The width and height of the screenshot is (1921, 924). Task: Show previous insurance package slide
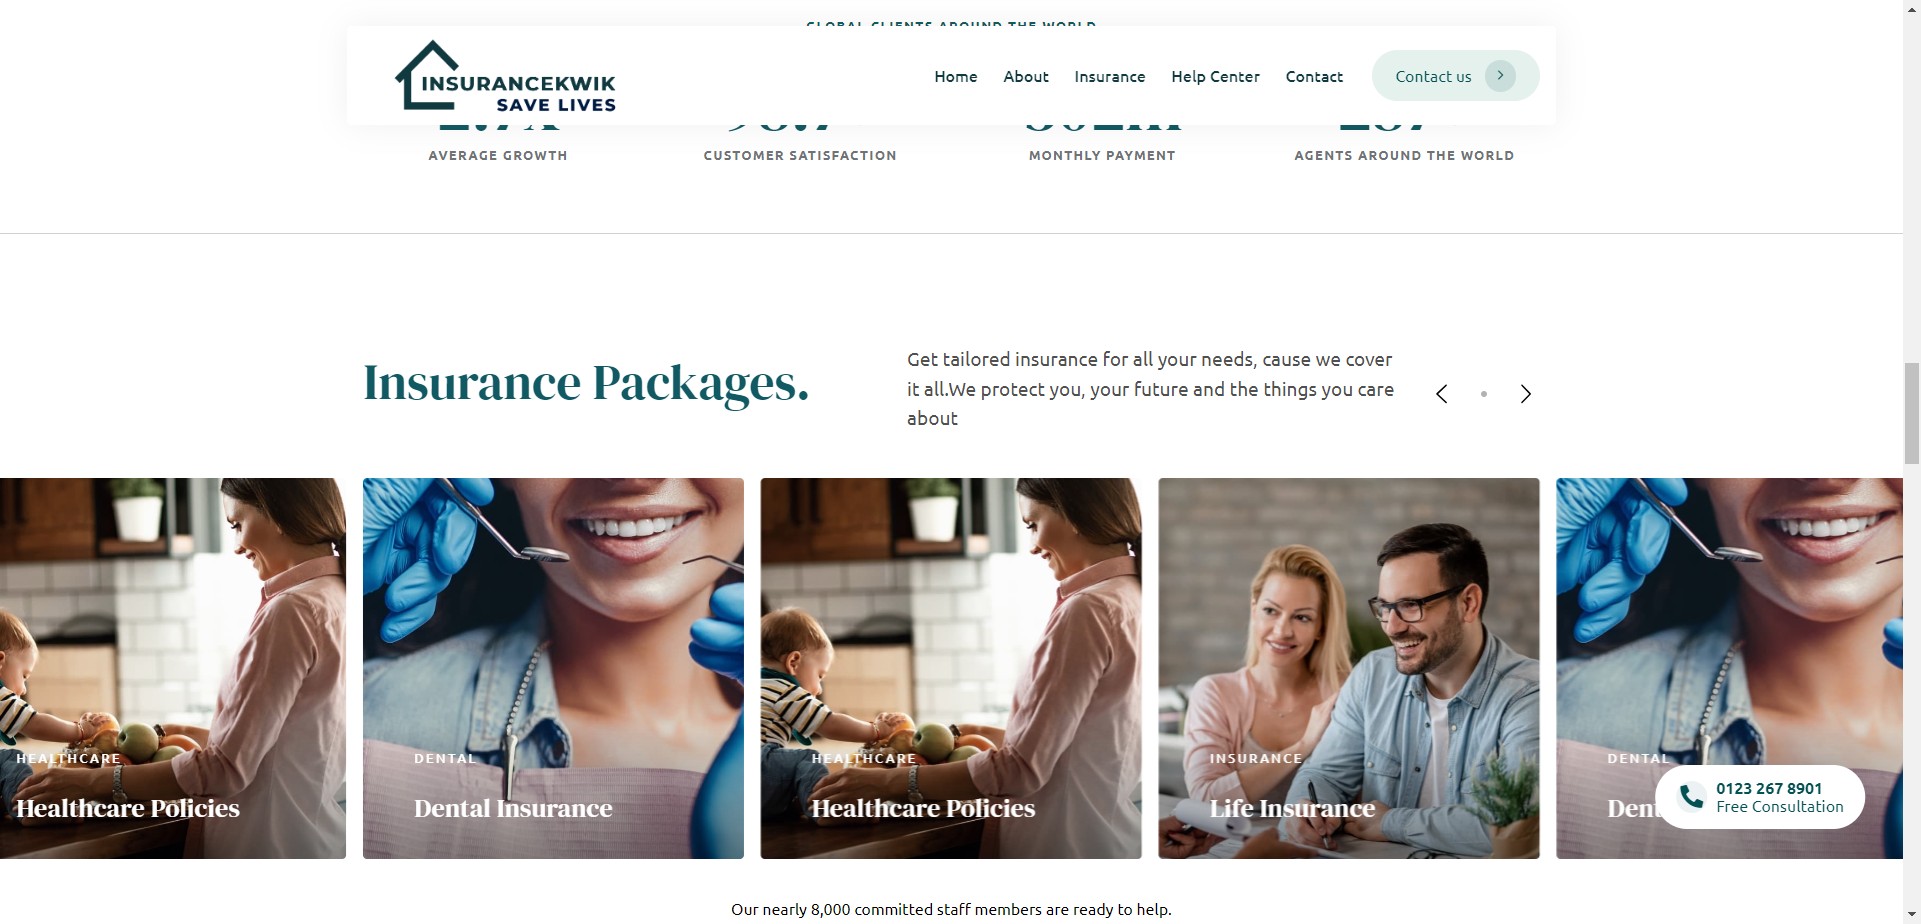pyautogui.click(x=1441, y=394)
